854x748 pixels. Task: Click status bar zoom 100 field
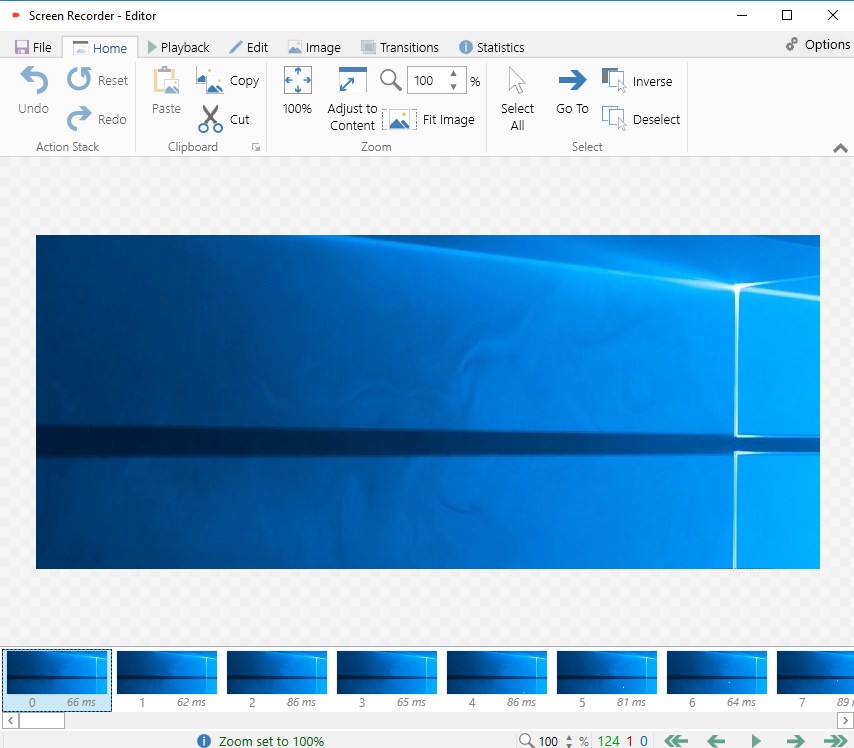548,741
